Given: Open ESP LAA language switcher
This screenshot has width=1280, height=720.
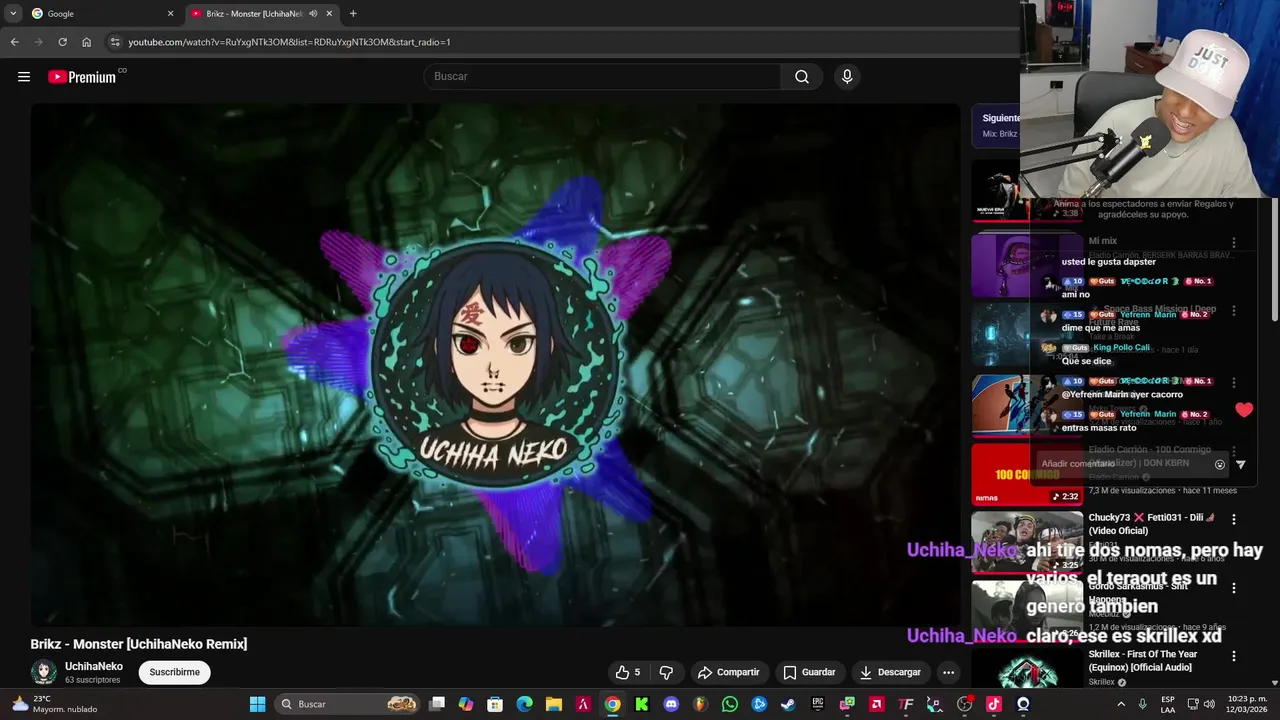Looking at the screenshot, I should (x=1168, y=704).
